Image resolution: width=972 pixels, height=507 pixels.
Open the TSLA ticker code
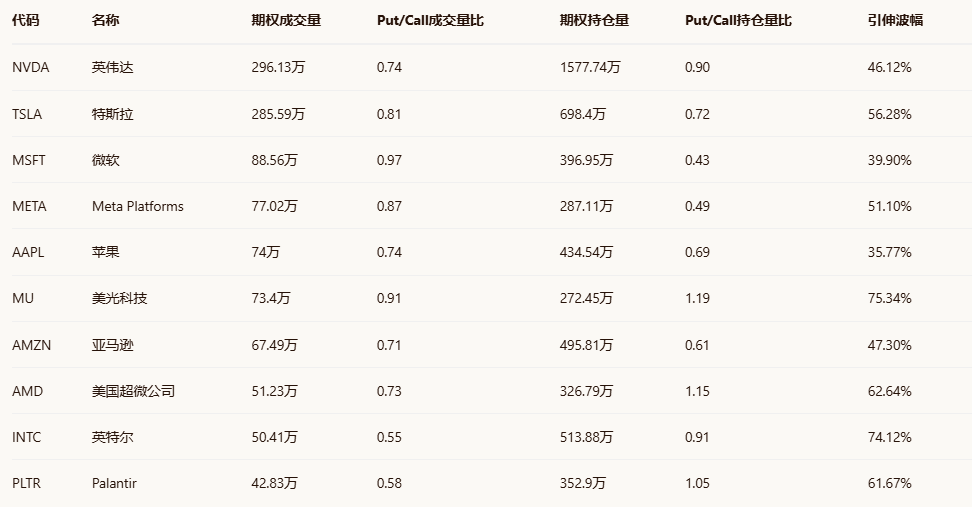27,114
